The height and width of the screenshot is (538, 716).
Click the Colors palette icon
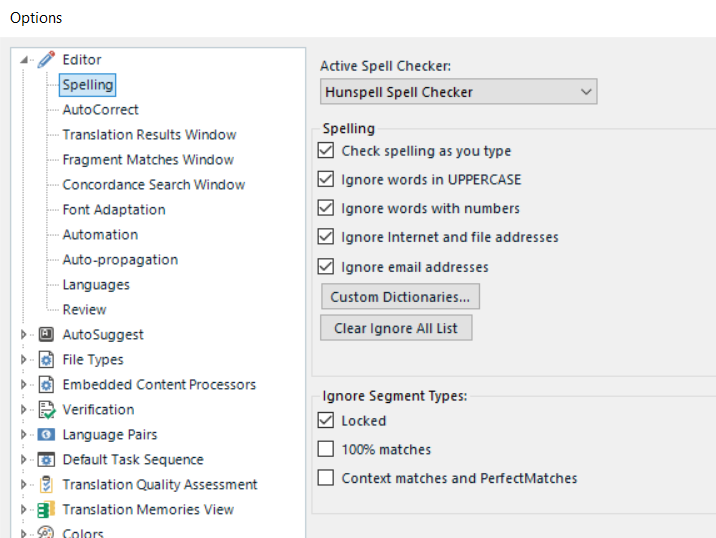click(x=46, y=532)
